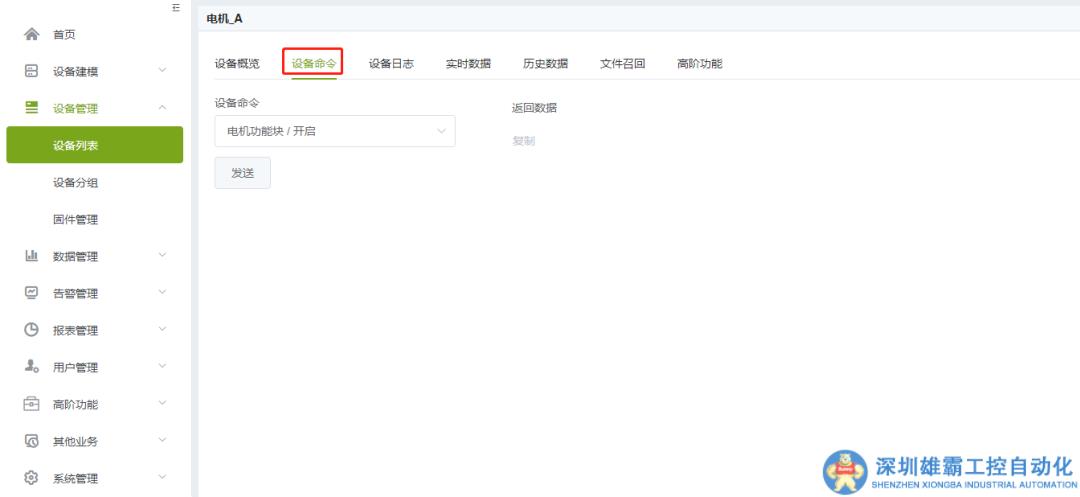
Task: Click the 用户管理 person icon
Action: pos(31,367)
